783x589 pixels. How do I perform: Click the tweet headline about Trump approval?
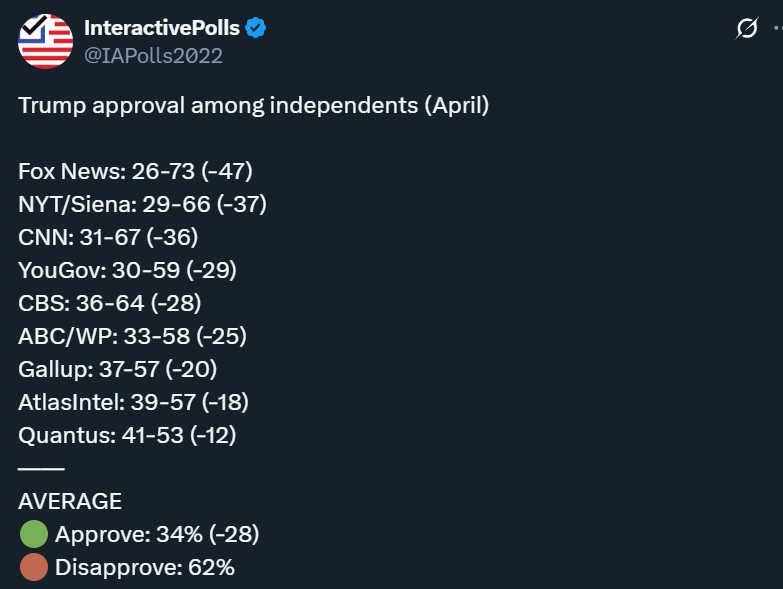pos(254,105)
